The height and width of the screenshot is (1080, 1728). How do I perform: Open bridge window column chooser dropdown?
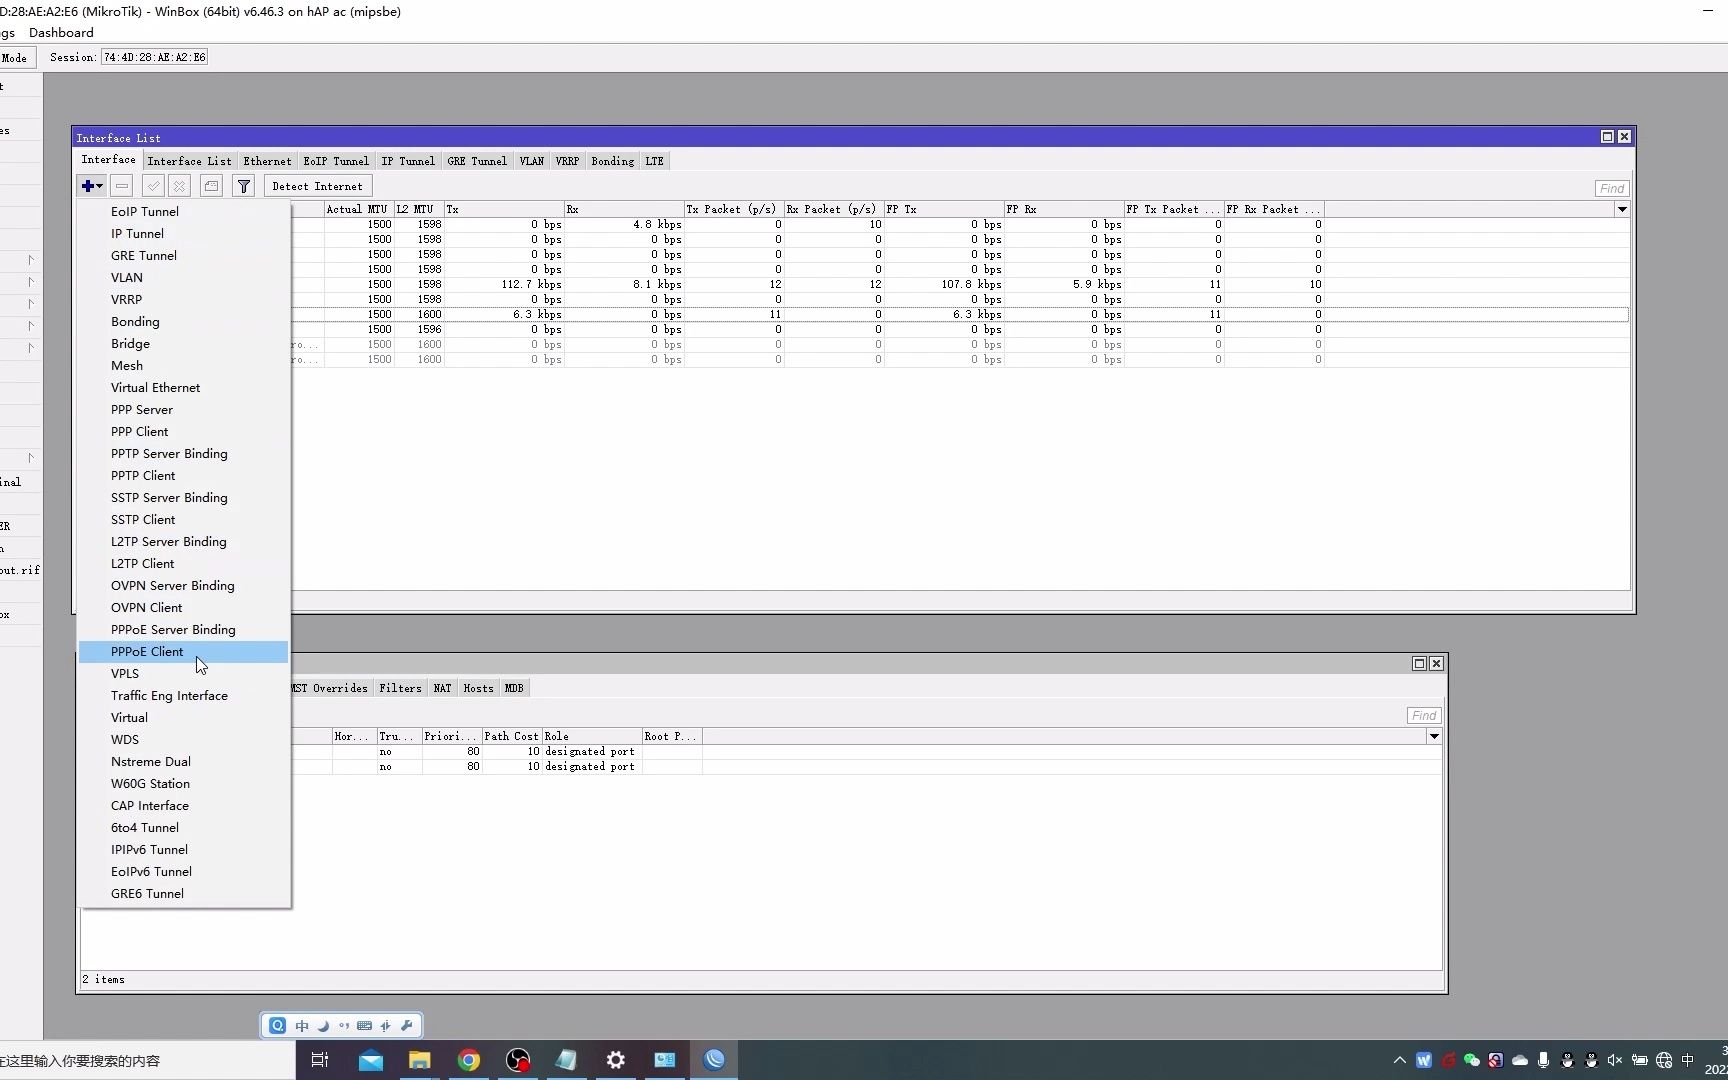[x=1434, y=736]
